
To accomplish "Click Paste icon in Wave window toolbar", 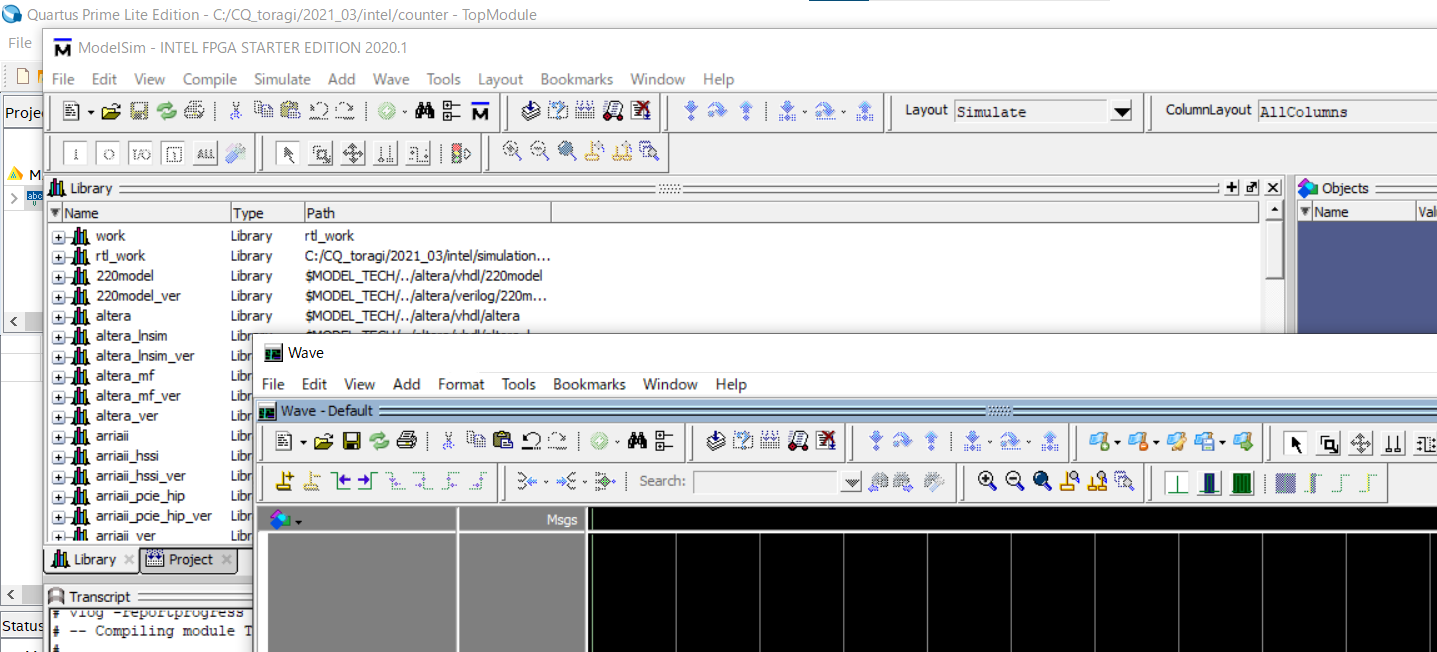I will 502,441.
